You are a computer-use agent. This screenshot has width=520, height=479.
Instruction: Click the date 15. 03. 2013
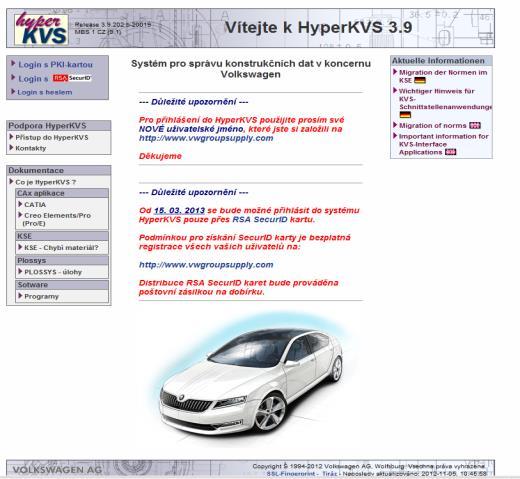click(179, 211)
